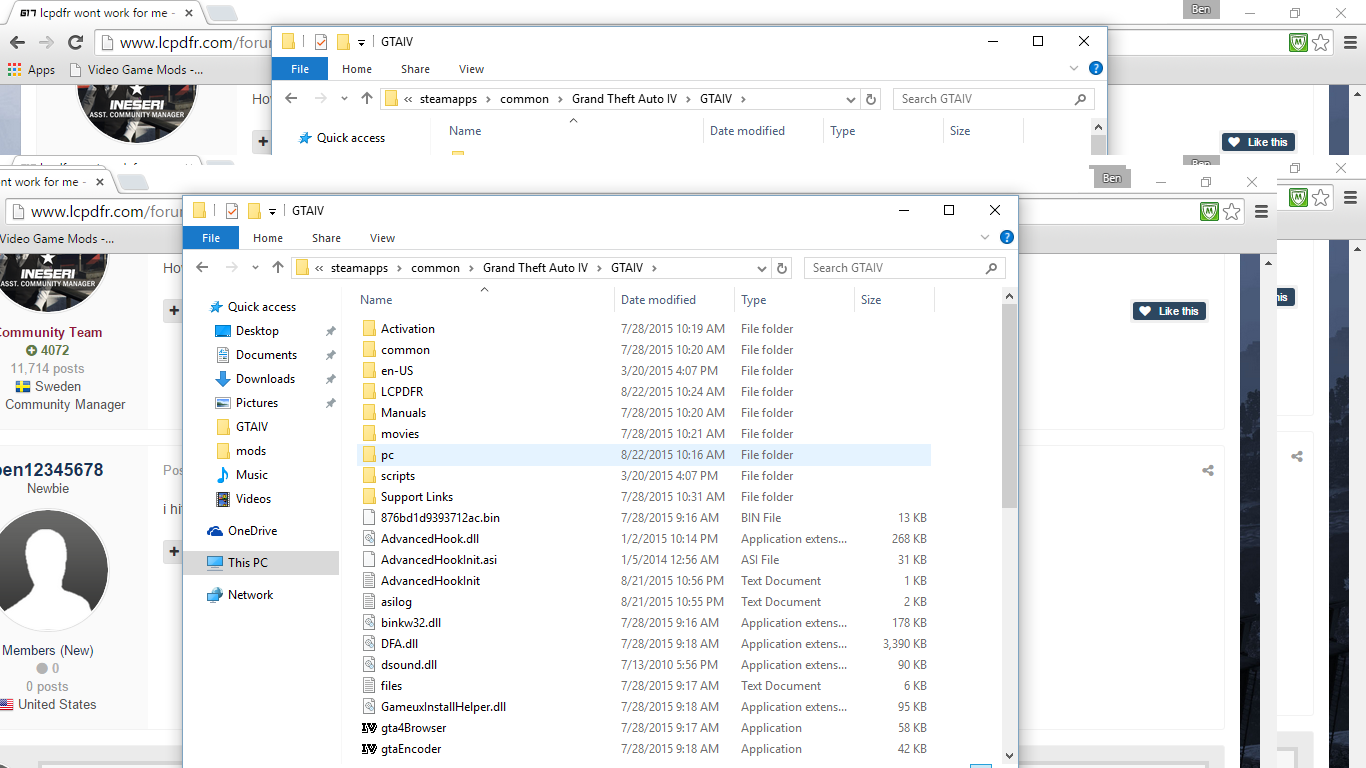Open Customize Quick Access Toolbar dropdown in front window

(x=272, y=212)
